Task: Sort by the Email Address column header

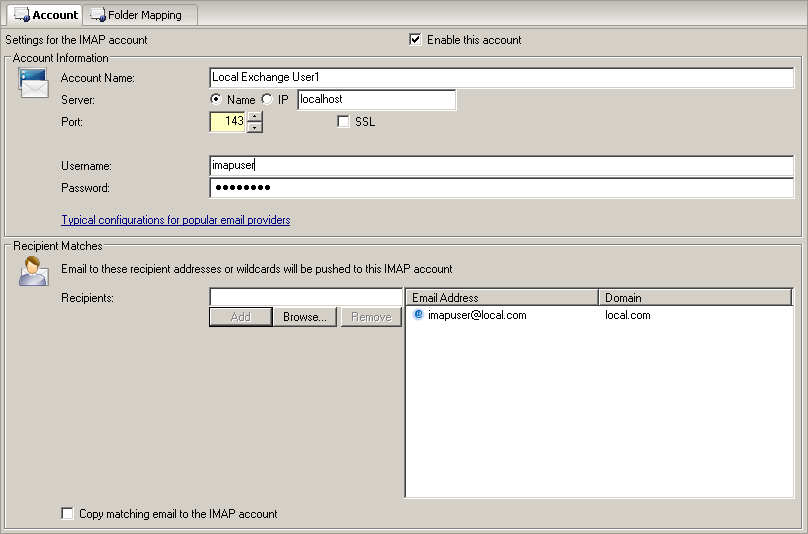Action: [x=502, y=298]
